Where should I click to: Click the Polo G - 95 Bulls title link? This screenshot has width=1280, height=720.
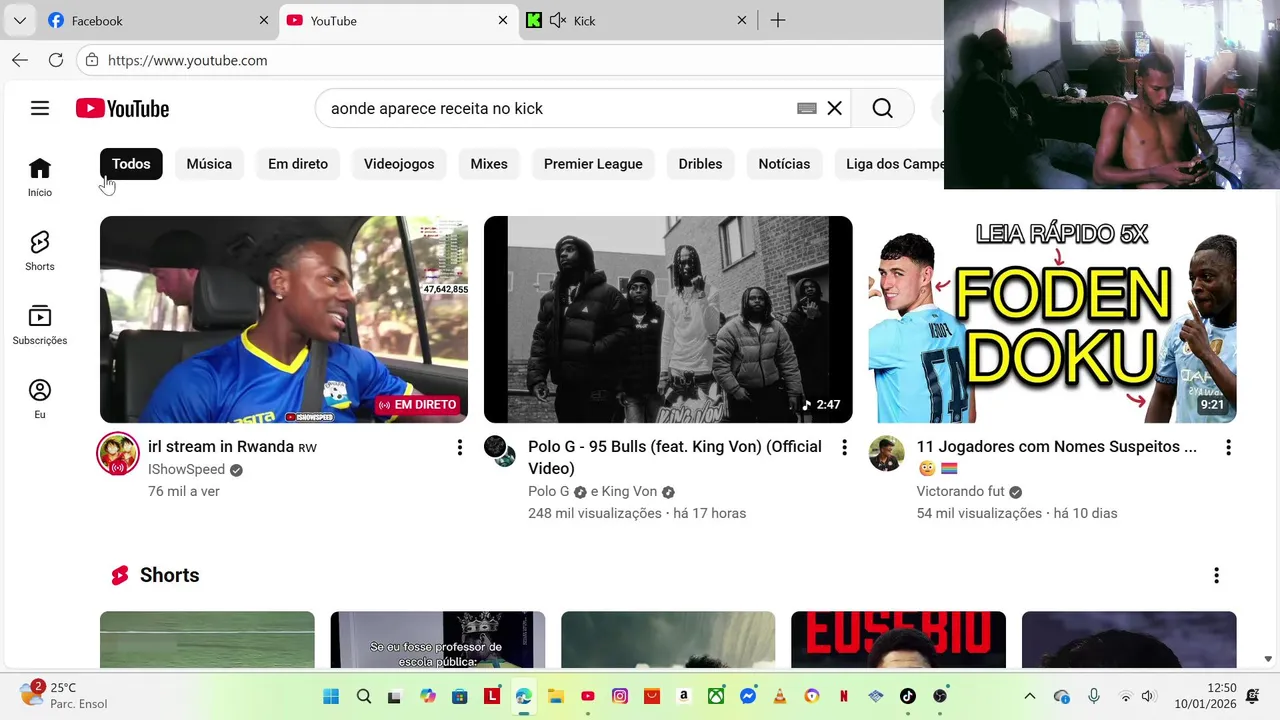point(675,457)
